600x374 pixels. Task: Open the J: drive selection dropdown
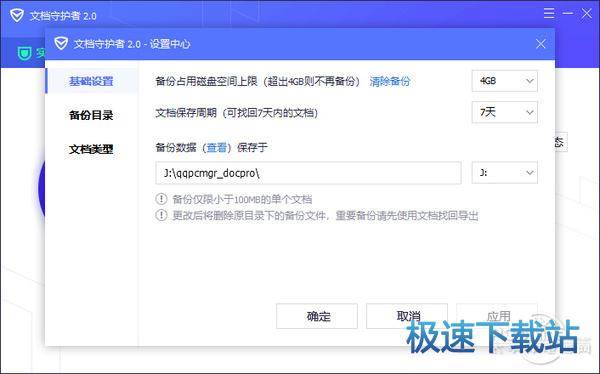click(x=505, y=173)
